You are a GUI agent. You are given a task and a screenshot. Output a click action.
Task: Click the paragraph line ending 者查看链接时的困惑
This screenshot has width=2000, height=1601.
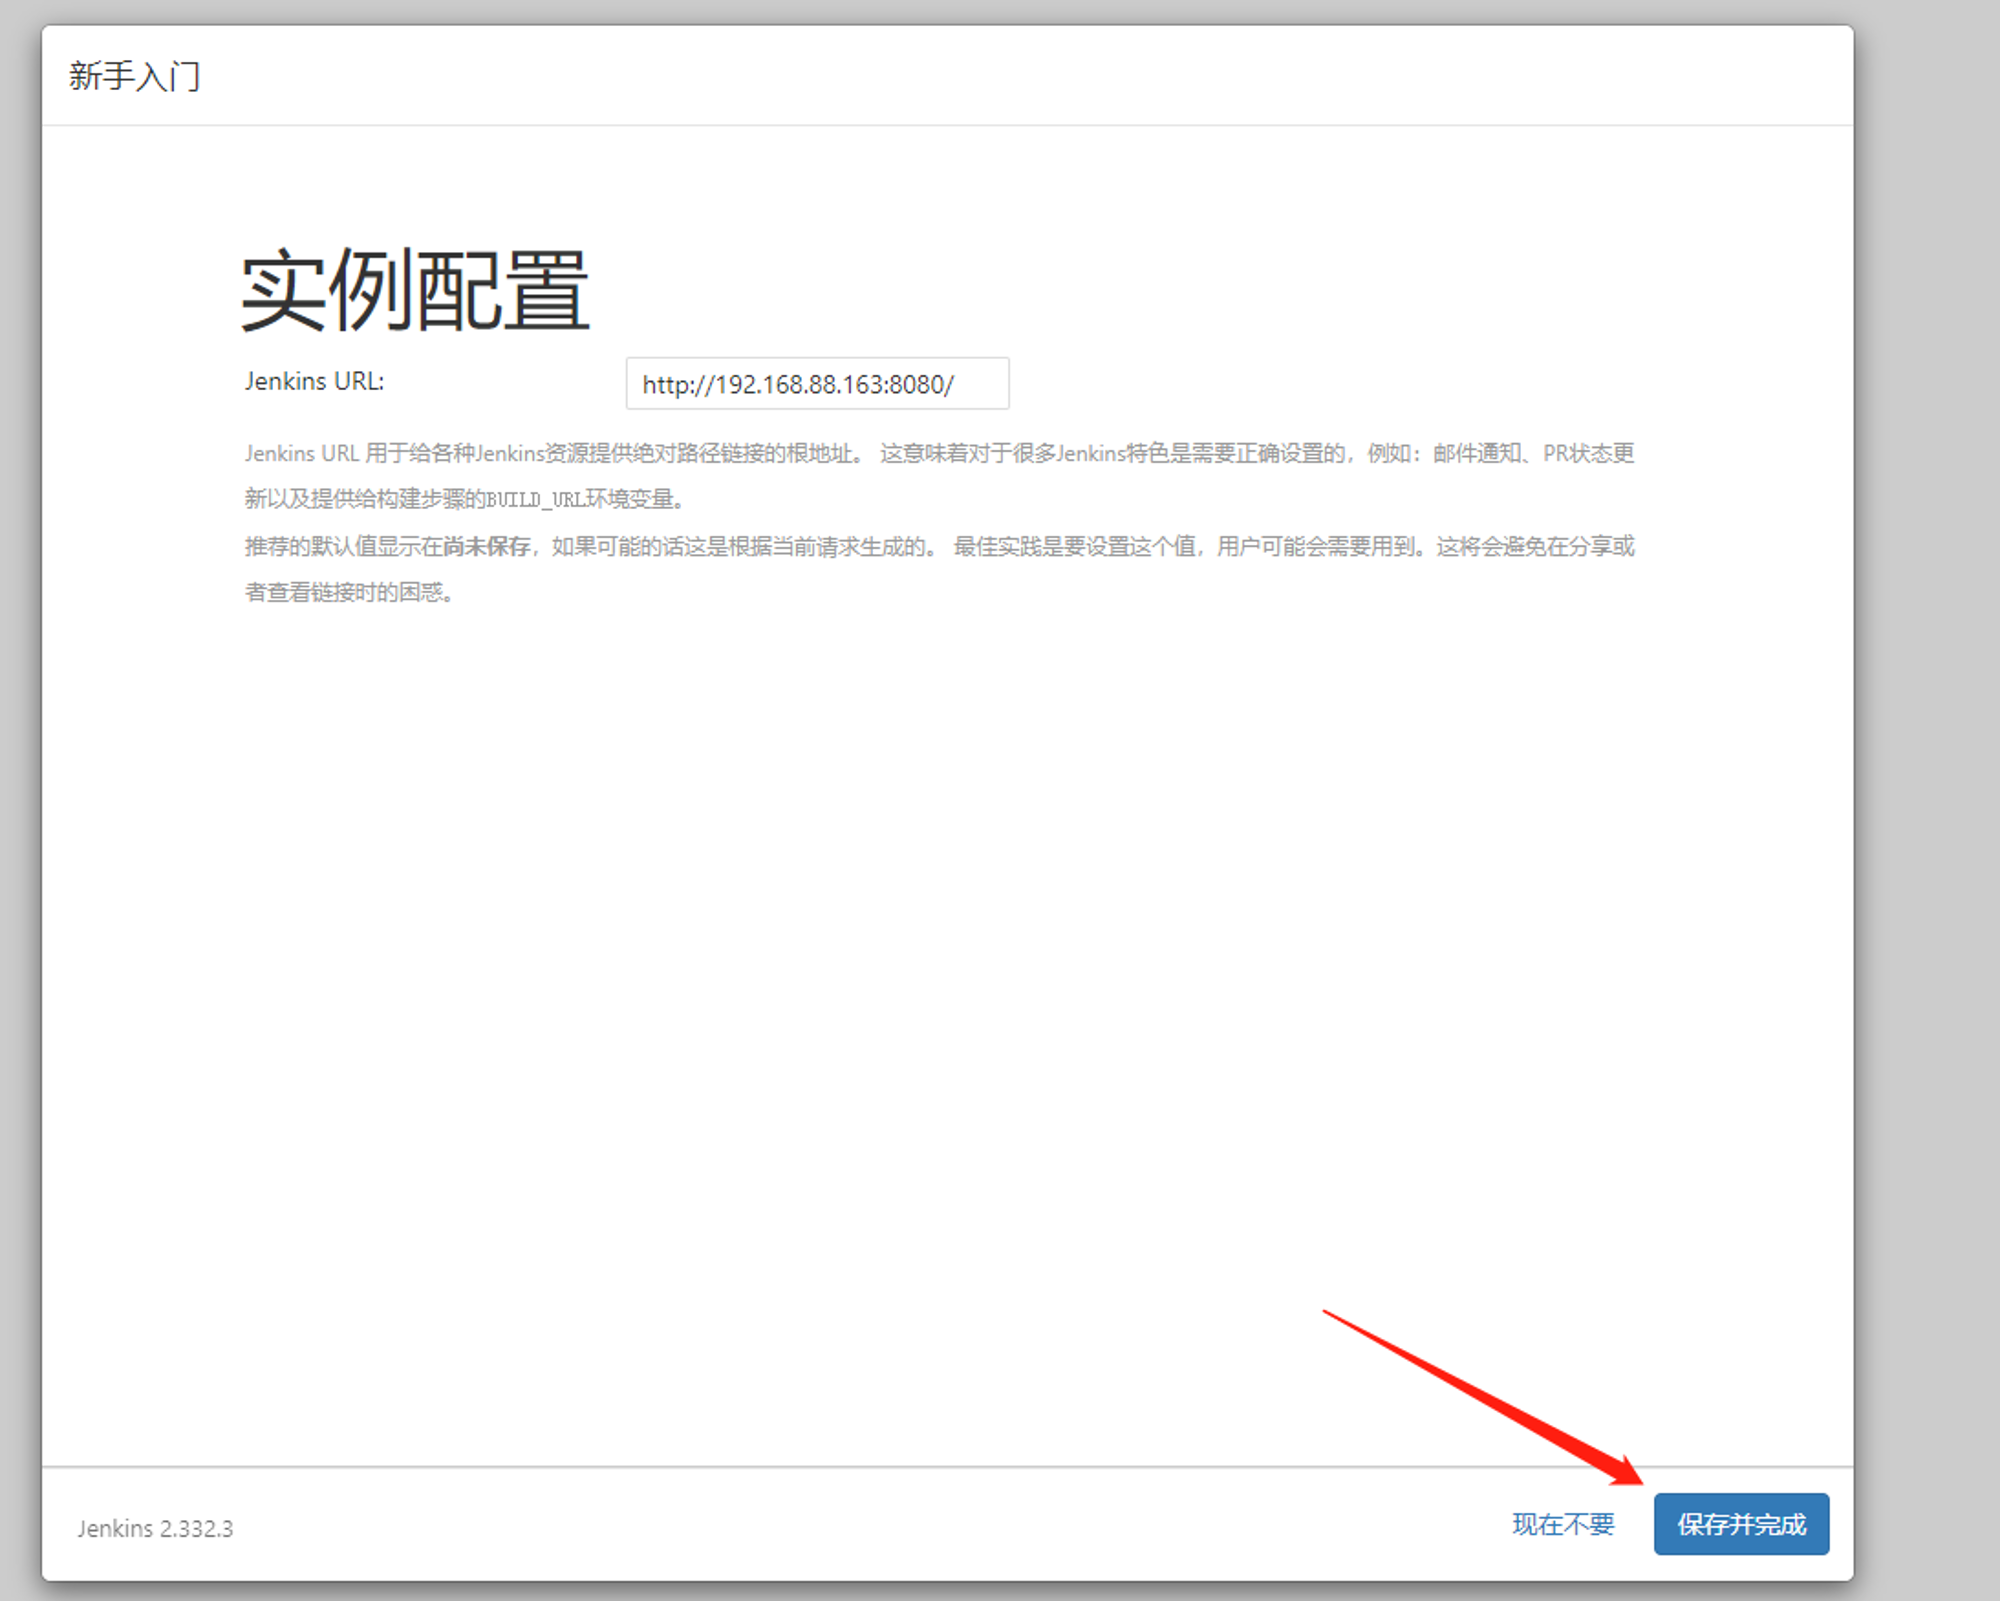(x=350, y=592)
